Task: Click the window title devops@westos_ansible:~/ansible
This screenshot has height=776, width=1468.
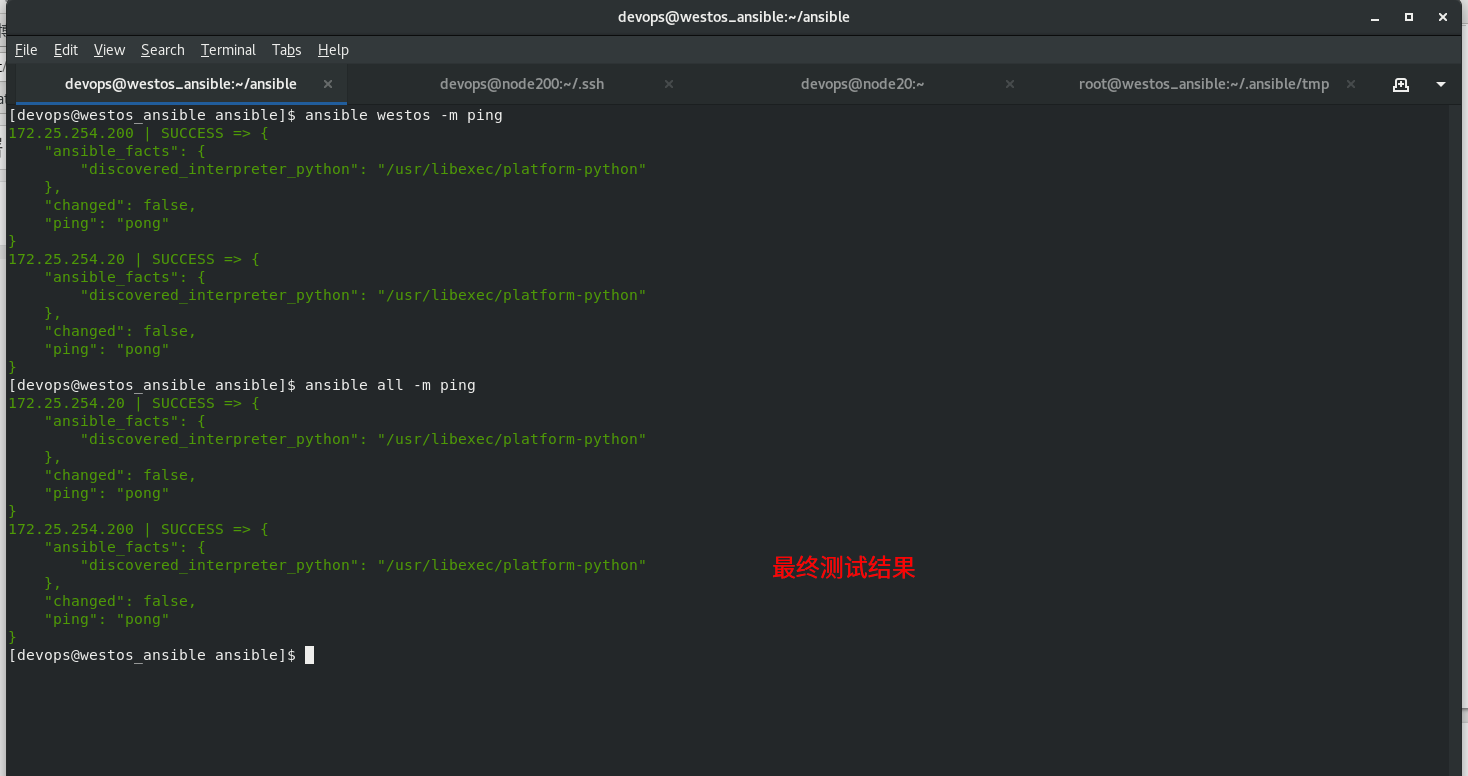Action: tap(734, 17)
